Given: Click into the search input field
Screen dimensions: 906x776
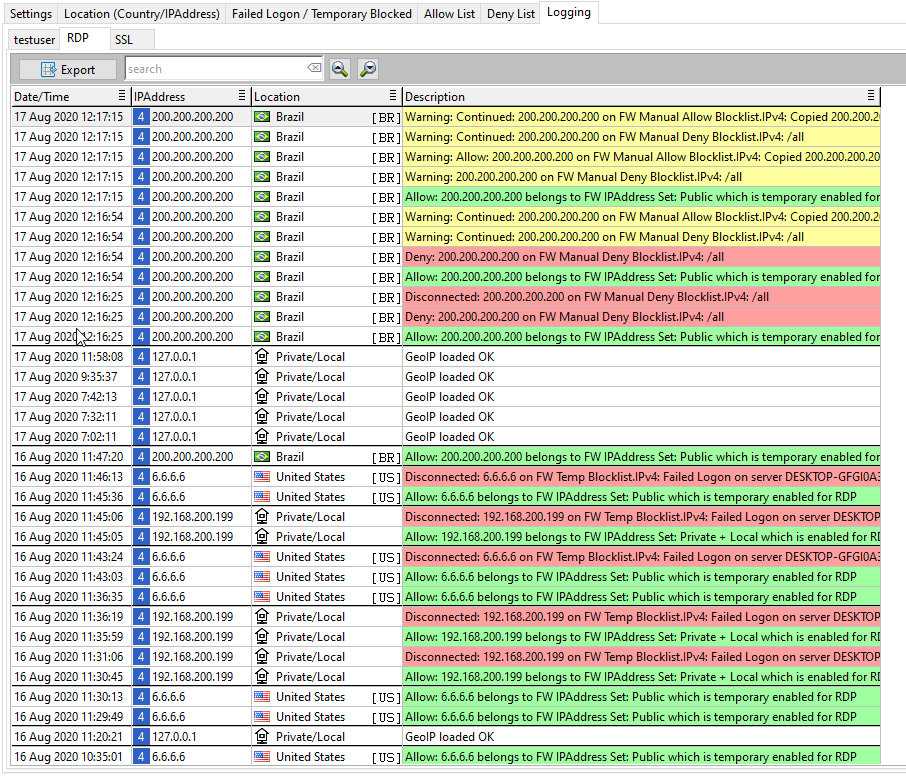Looking at the screenshot, I should click(215, 69).
